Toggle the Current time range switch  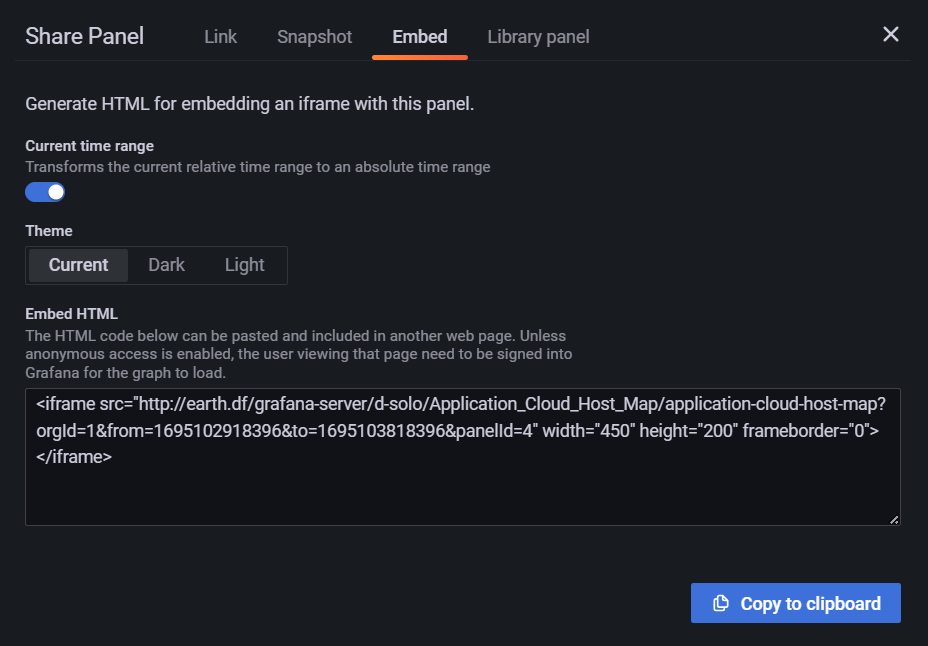pos(45,192)
